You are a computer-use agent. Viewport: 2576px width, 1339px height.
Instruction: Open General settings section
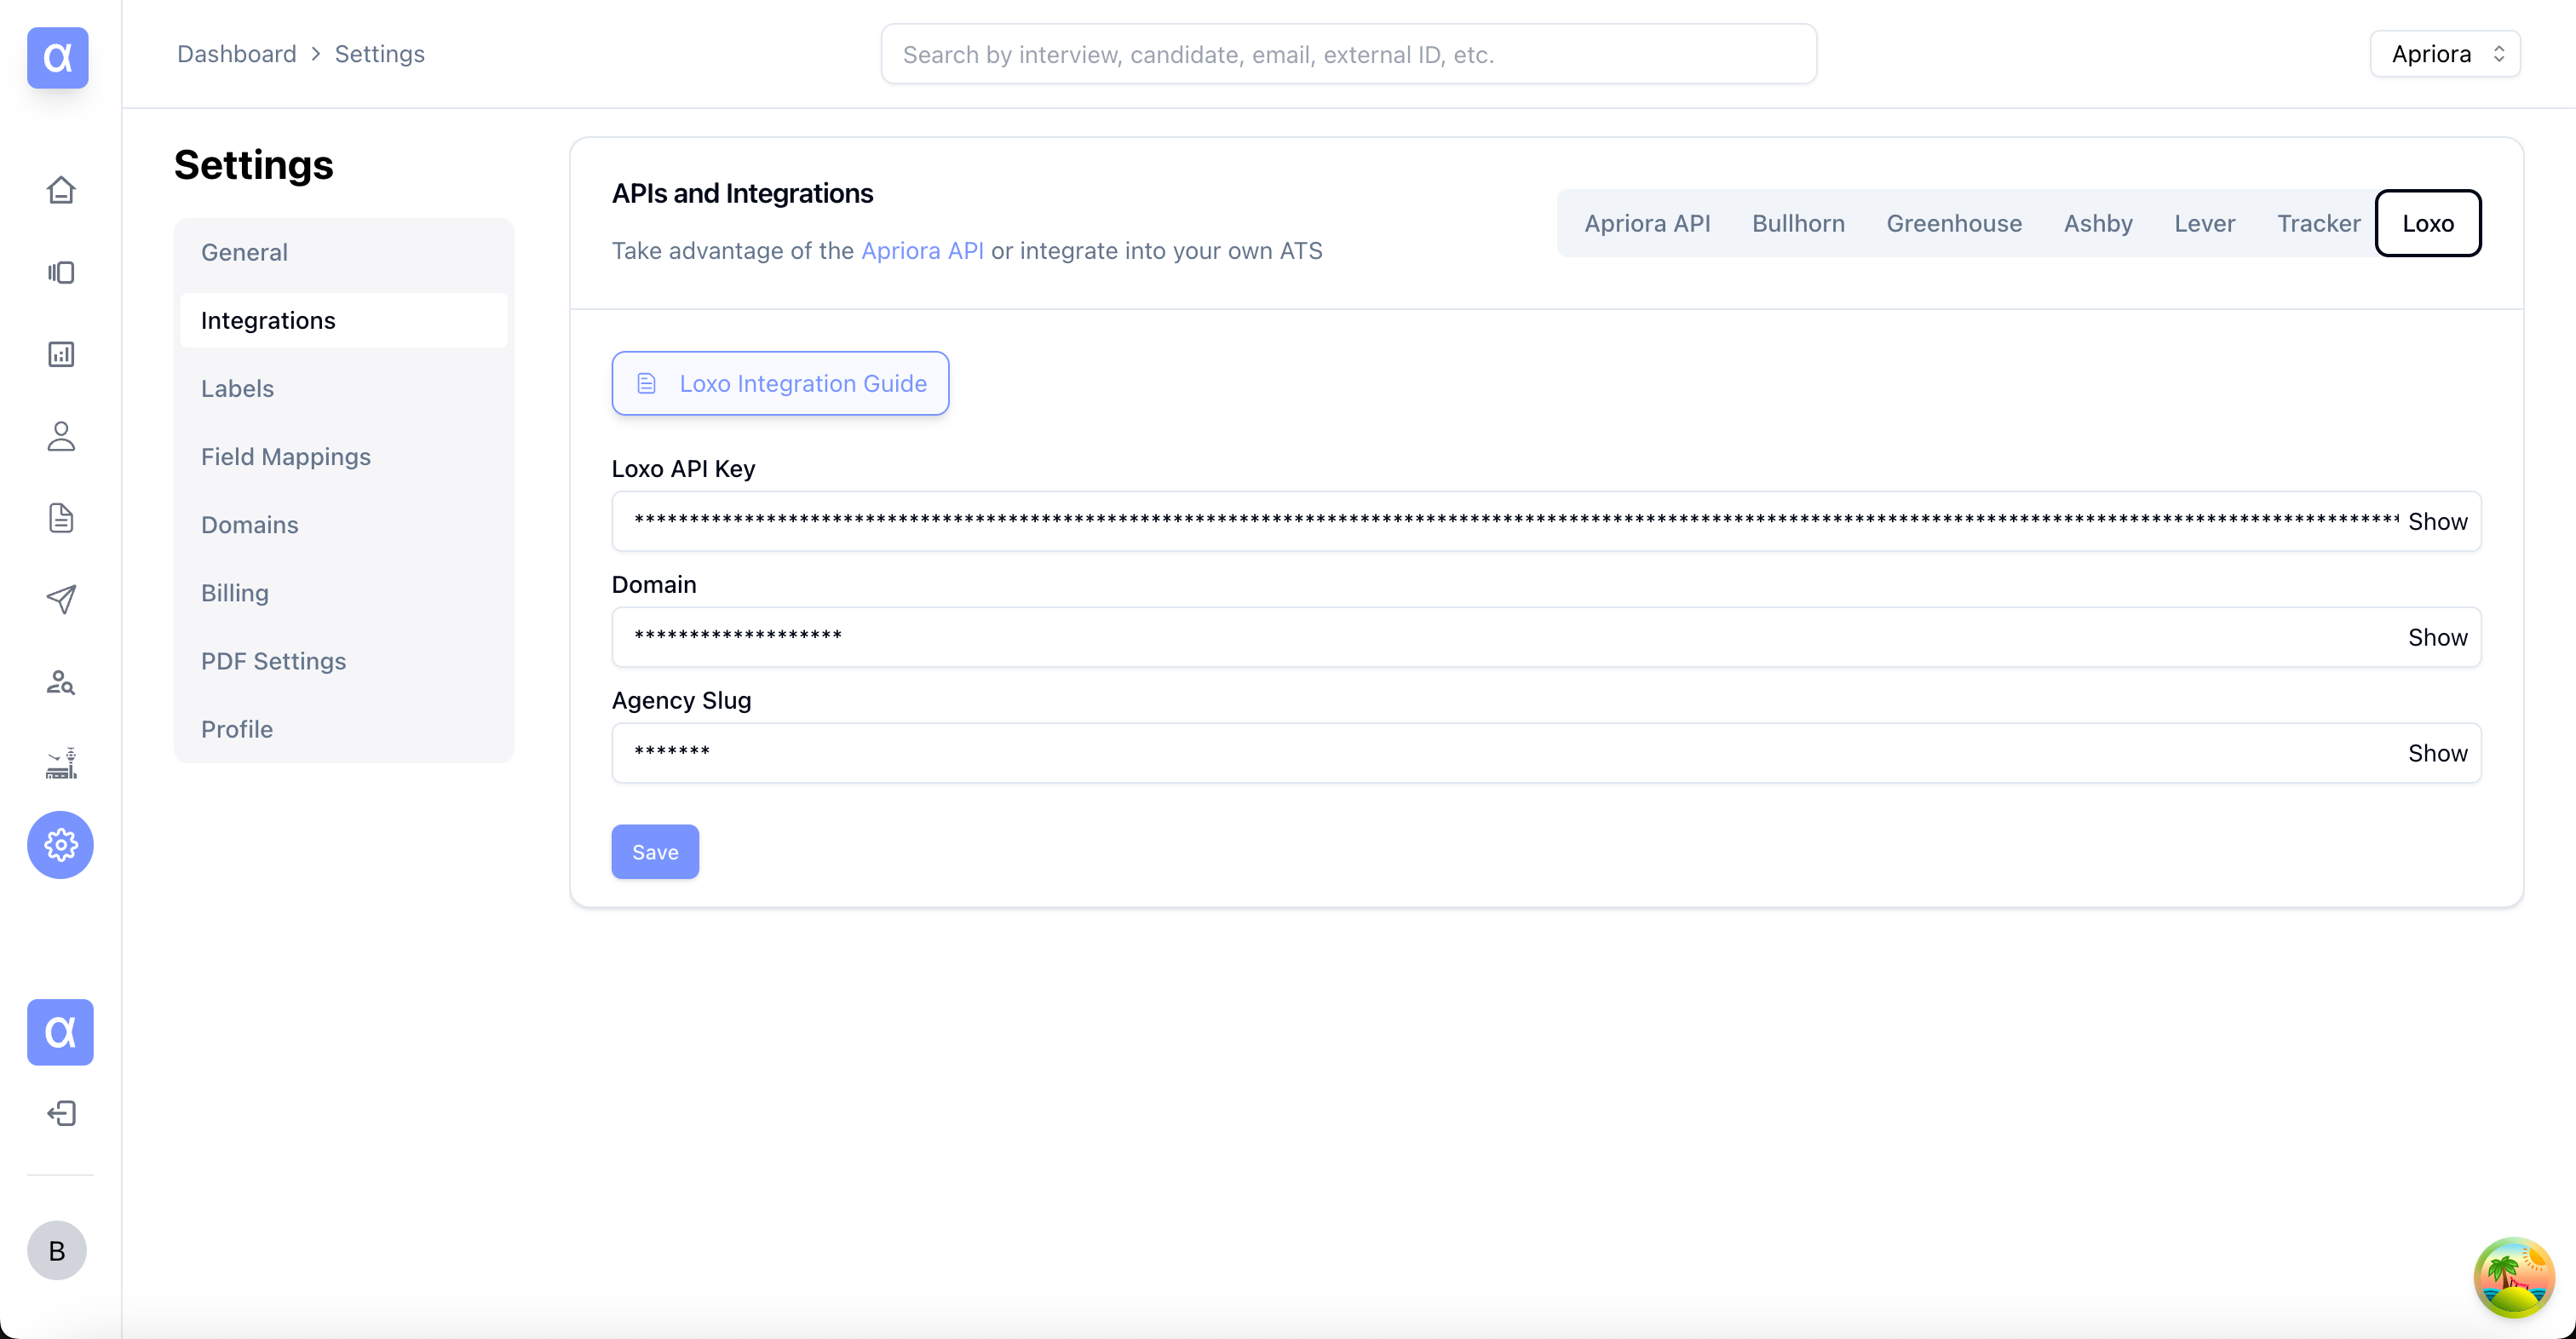coord(344,252)
